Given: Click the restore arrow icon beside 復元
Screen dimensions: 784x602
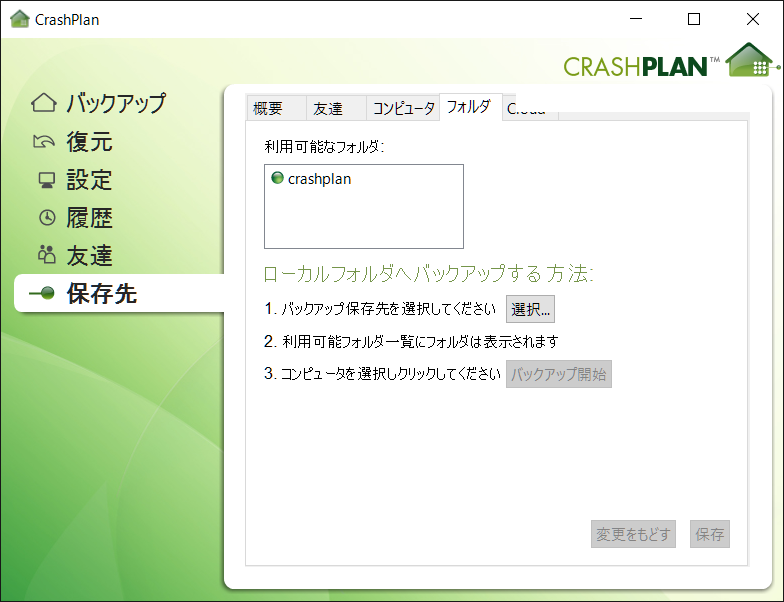Looking at the screenshot, I should (44, 142).
